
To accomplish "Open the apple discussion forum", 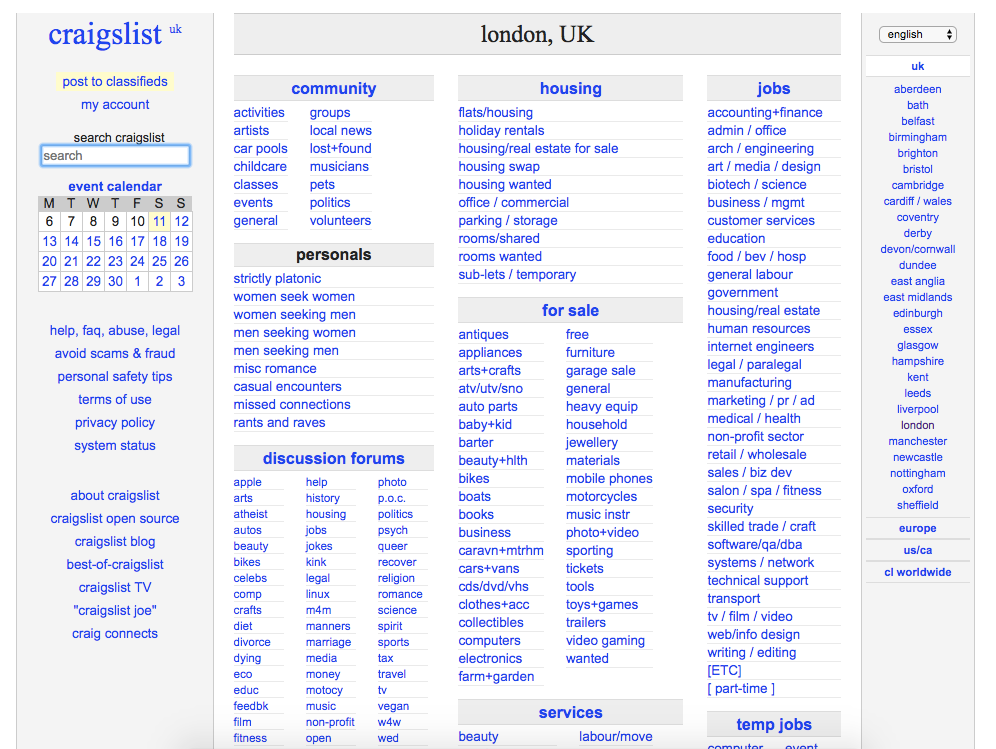I will pyautogui.click(x=247, y=482).
